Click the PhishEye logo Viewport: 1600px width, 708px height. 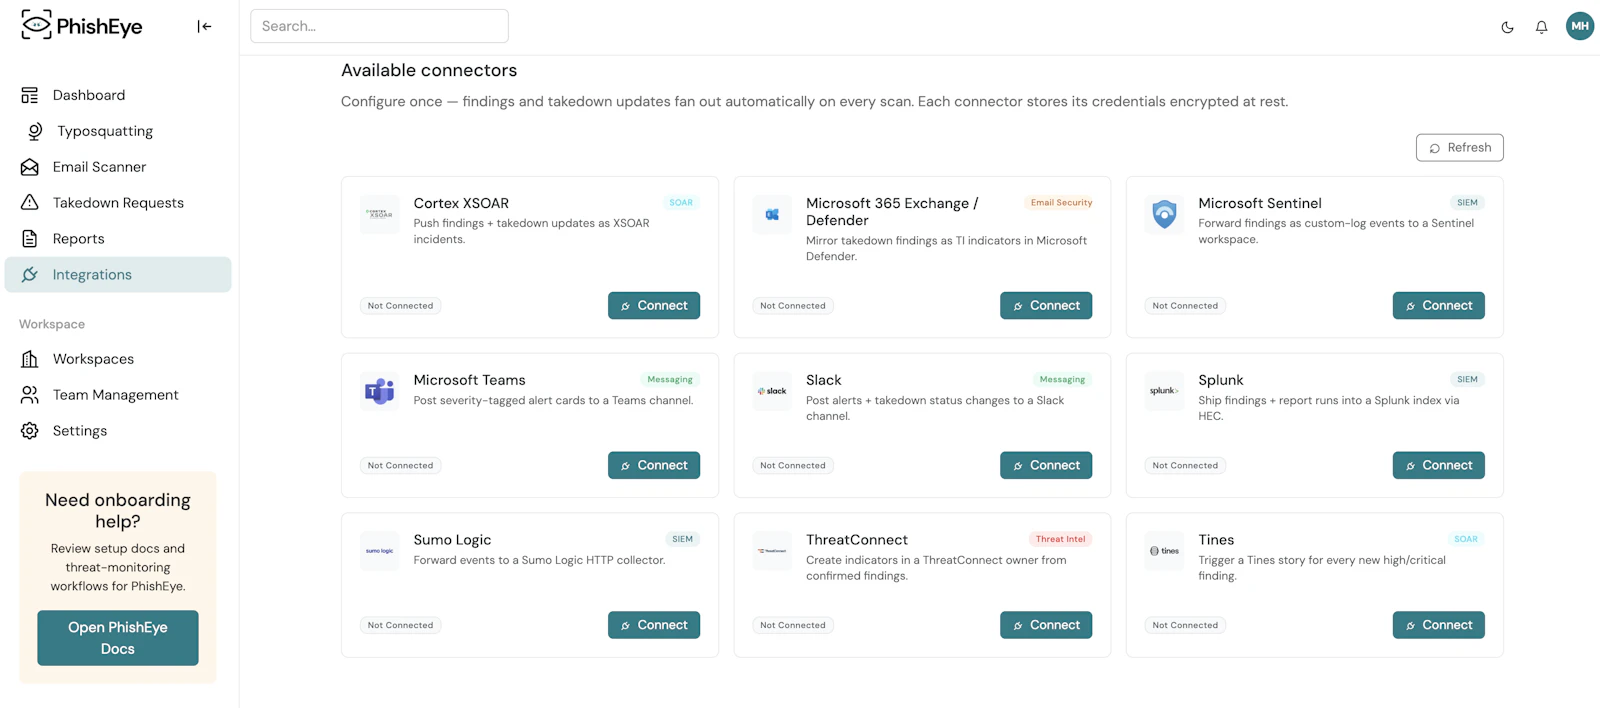click(82, 26)
